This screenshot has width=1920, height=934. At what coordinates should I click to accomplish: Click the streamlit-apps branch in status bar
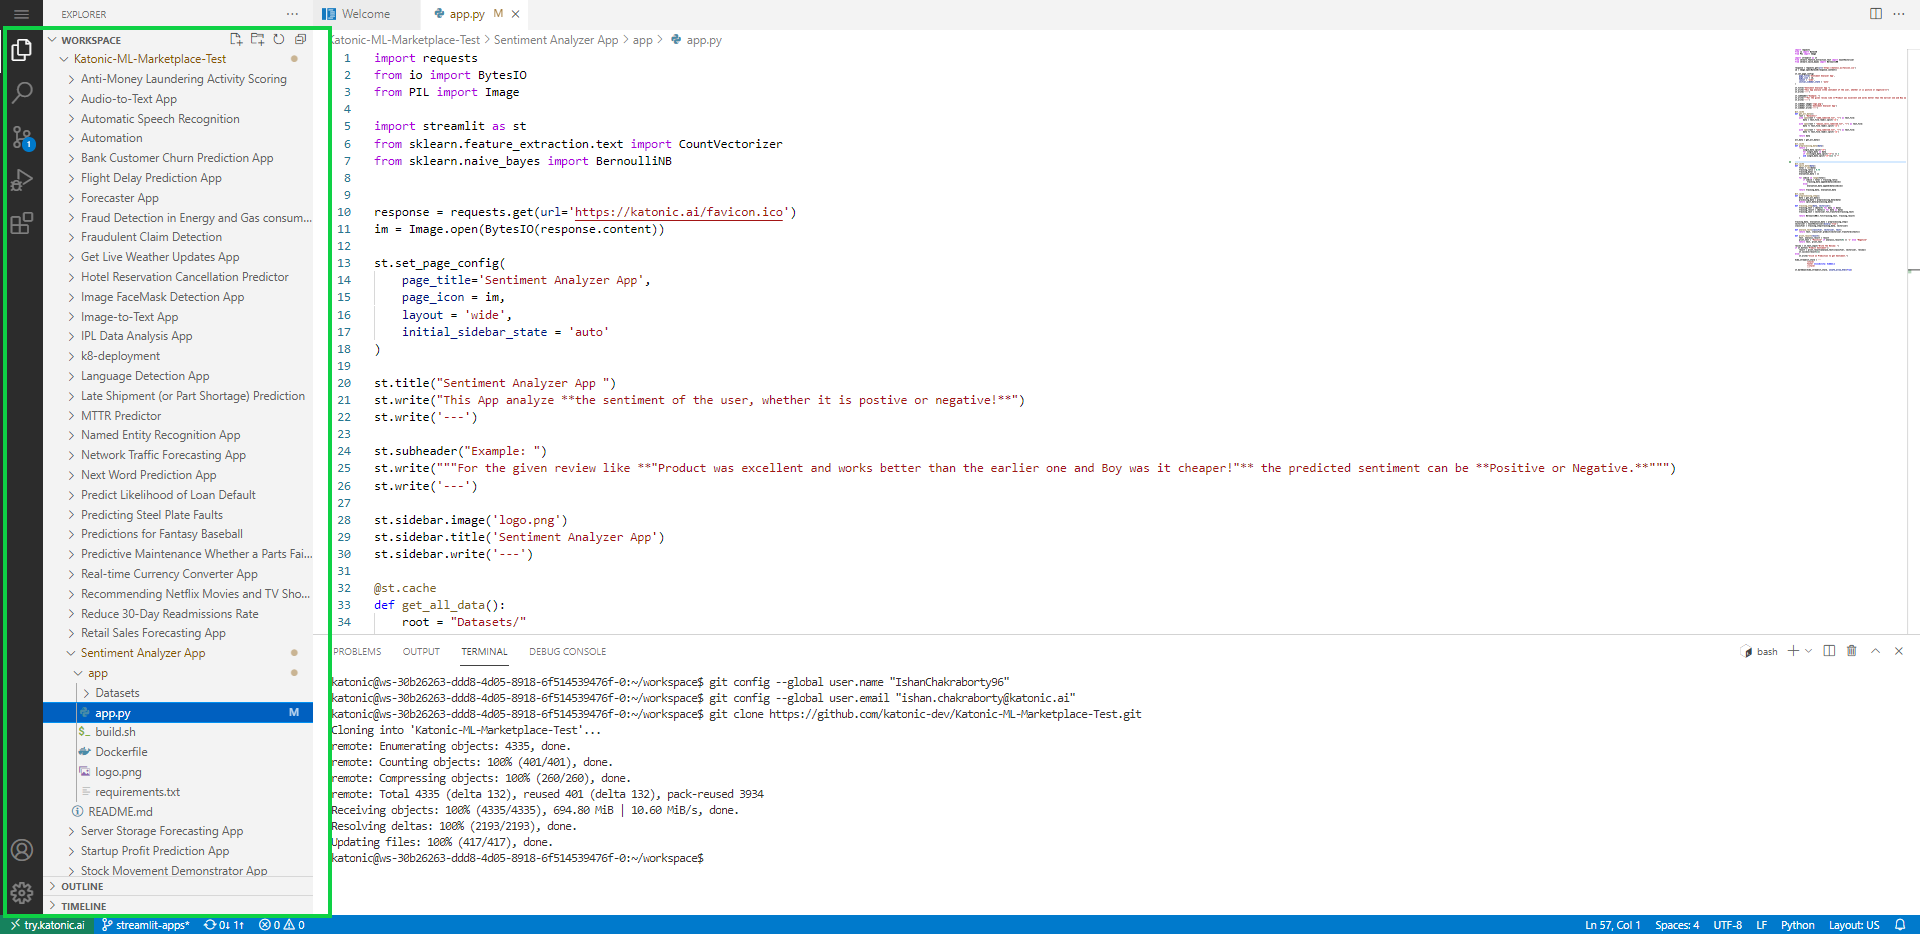(146, 925)
